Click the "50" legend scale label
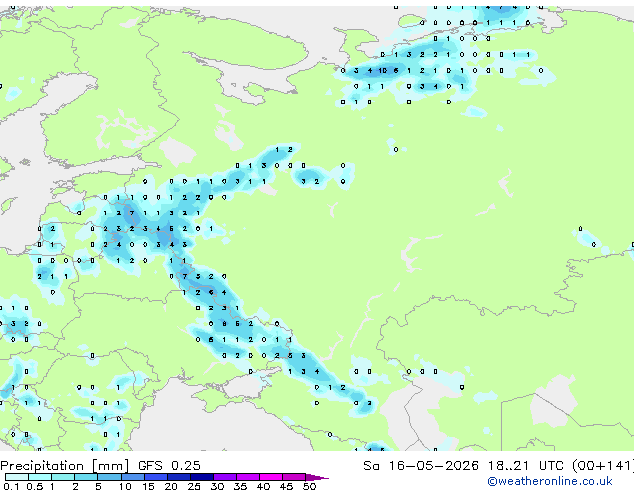 point(309,486)
